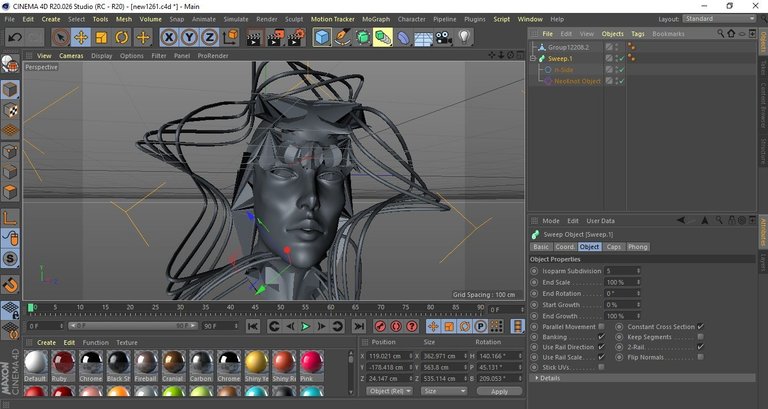Image resolution: width=768 pixels, height=409 pixels.
Task: Open the Floor environment objects icon
Action: pyautogui.click(x=423, y=37)
